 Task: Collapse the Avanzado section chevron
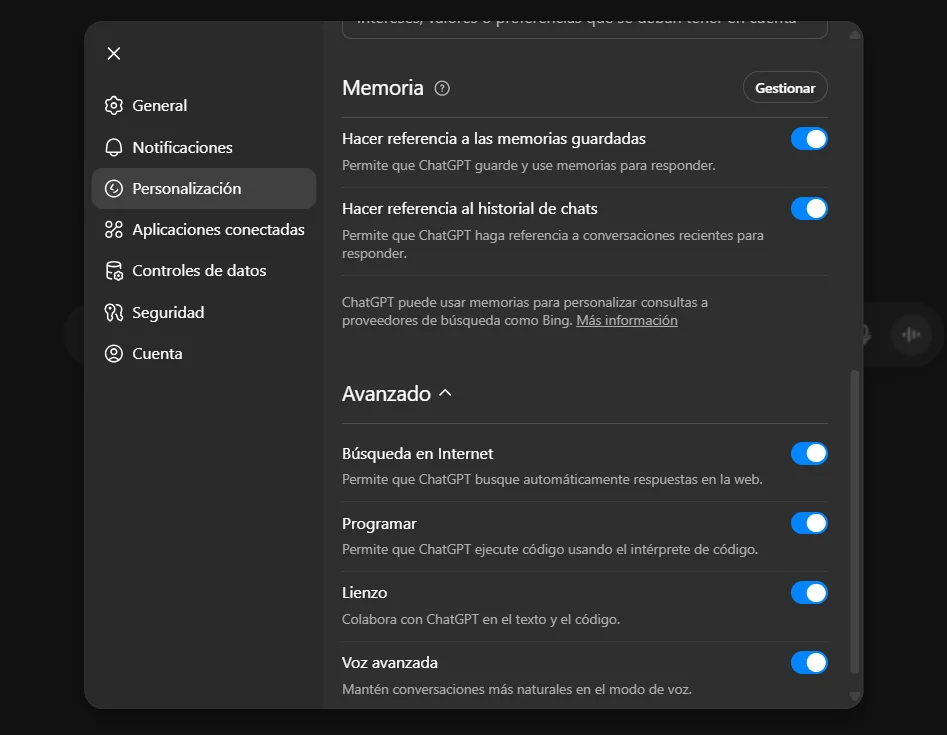[x=445, y=394]
